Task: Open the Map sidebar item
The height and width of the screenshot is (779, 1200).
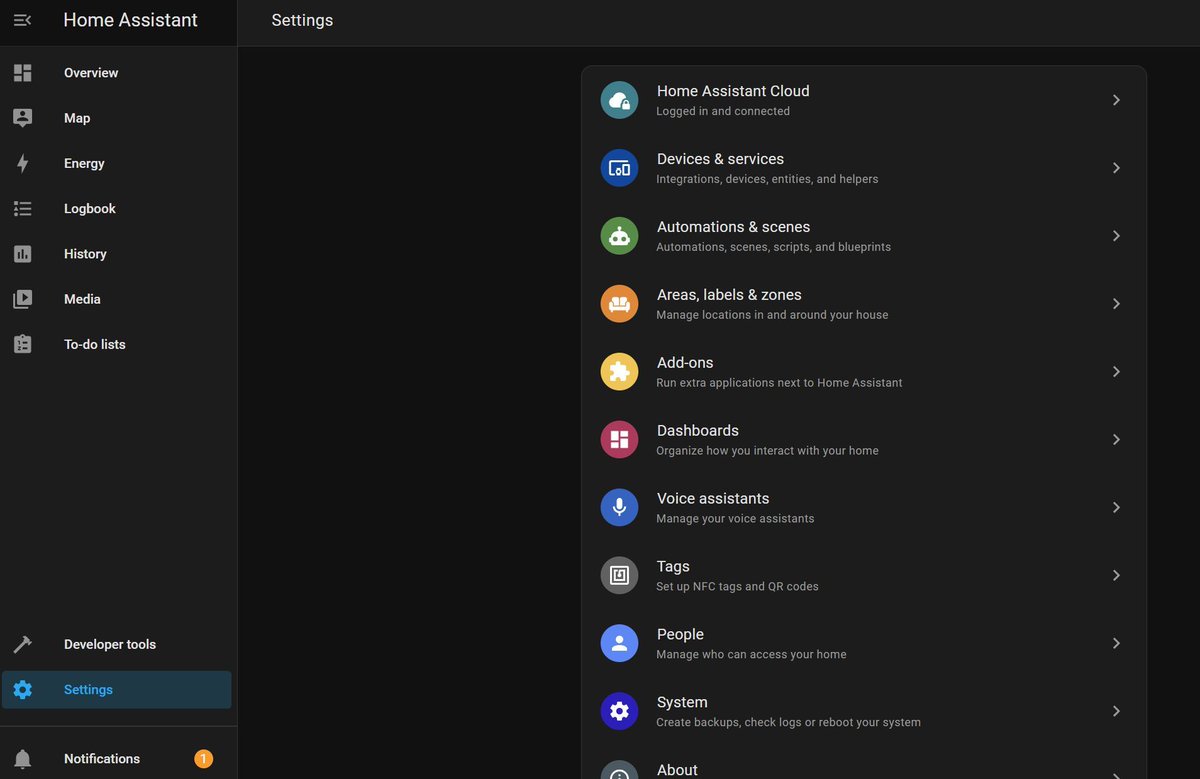Action: click(x=117, y=118)
